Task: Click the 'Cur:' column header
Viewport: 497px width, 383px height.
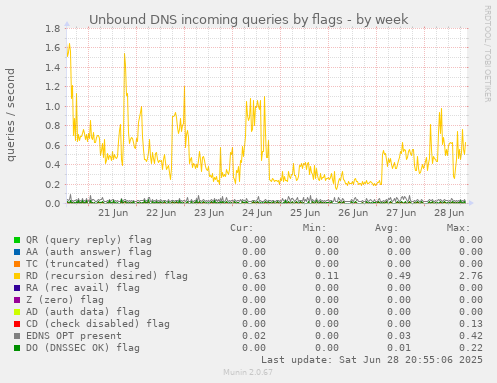Action: coord(242,228)
